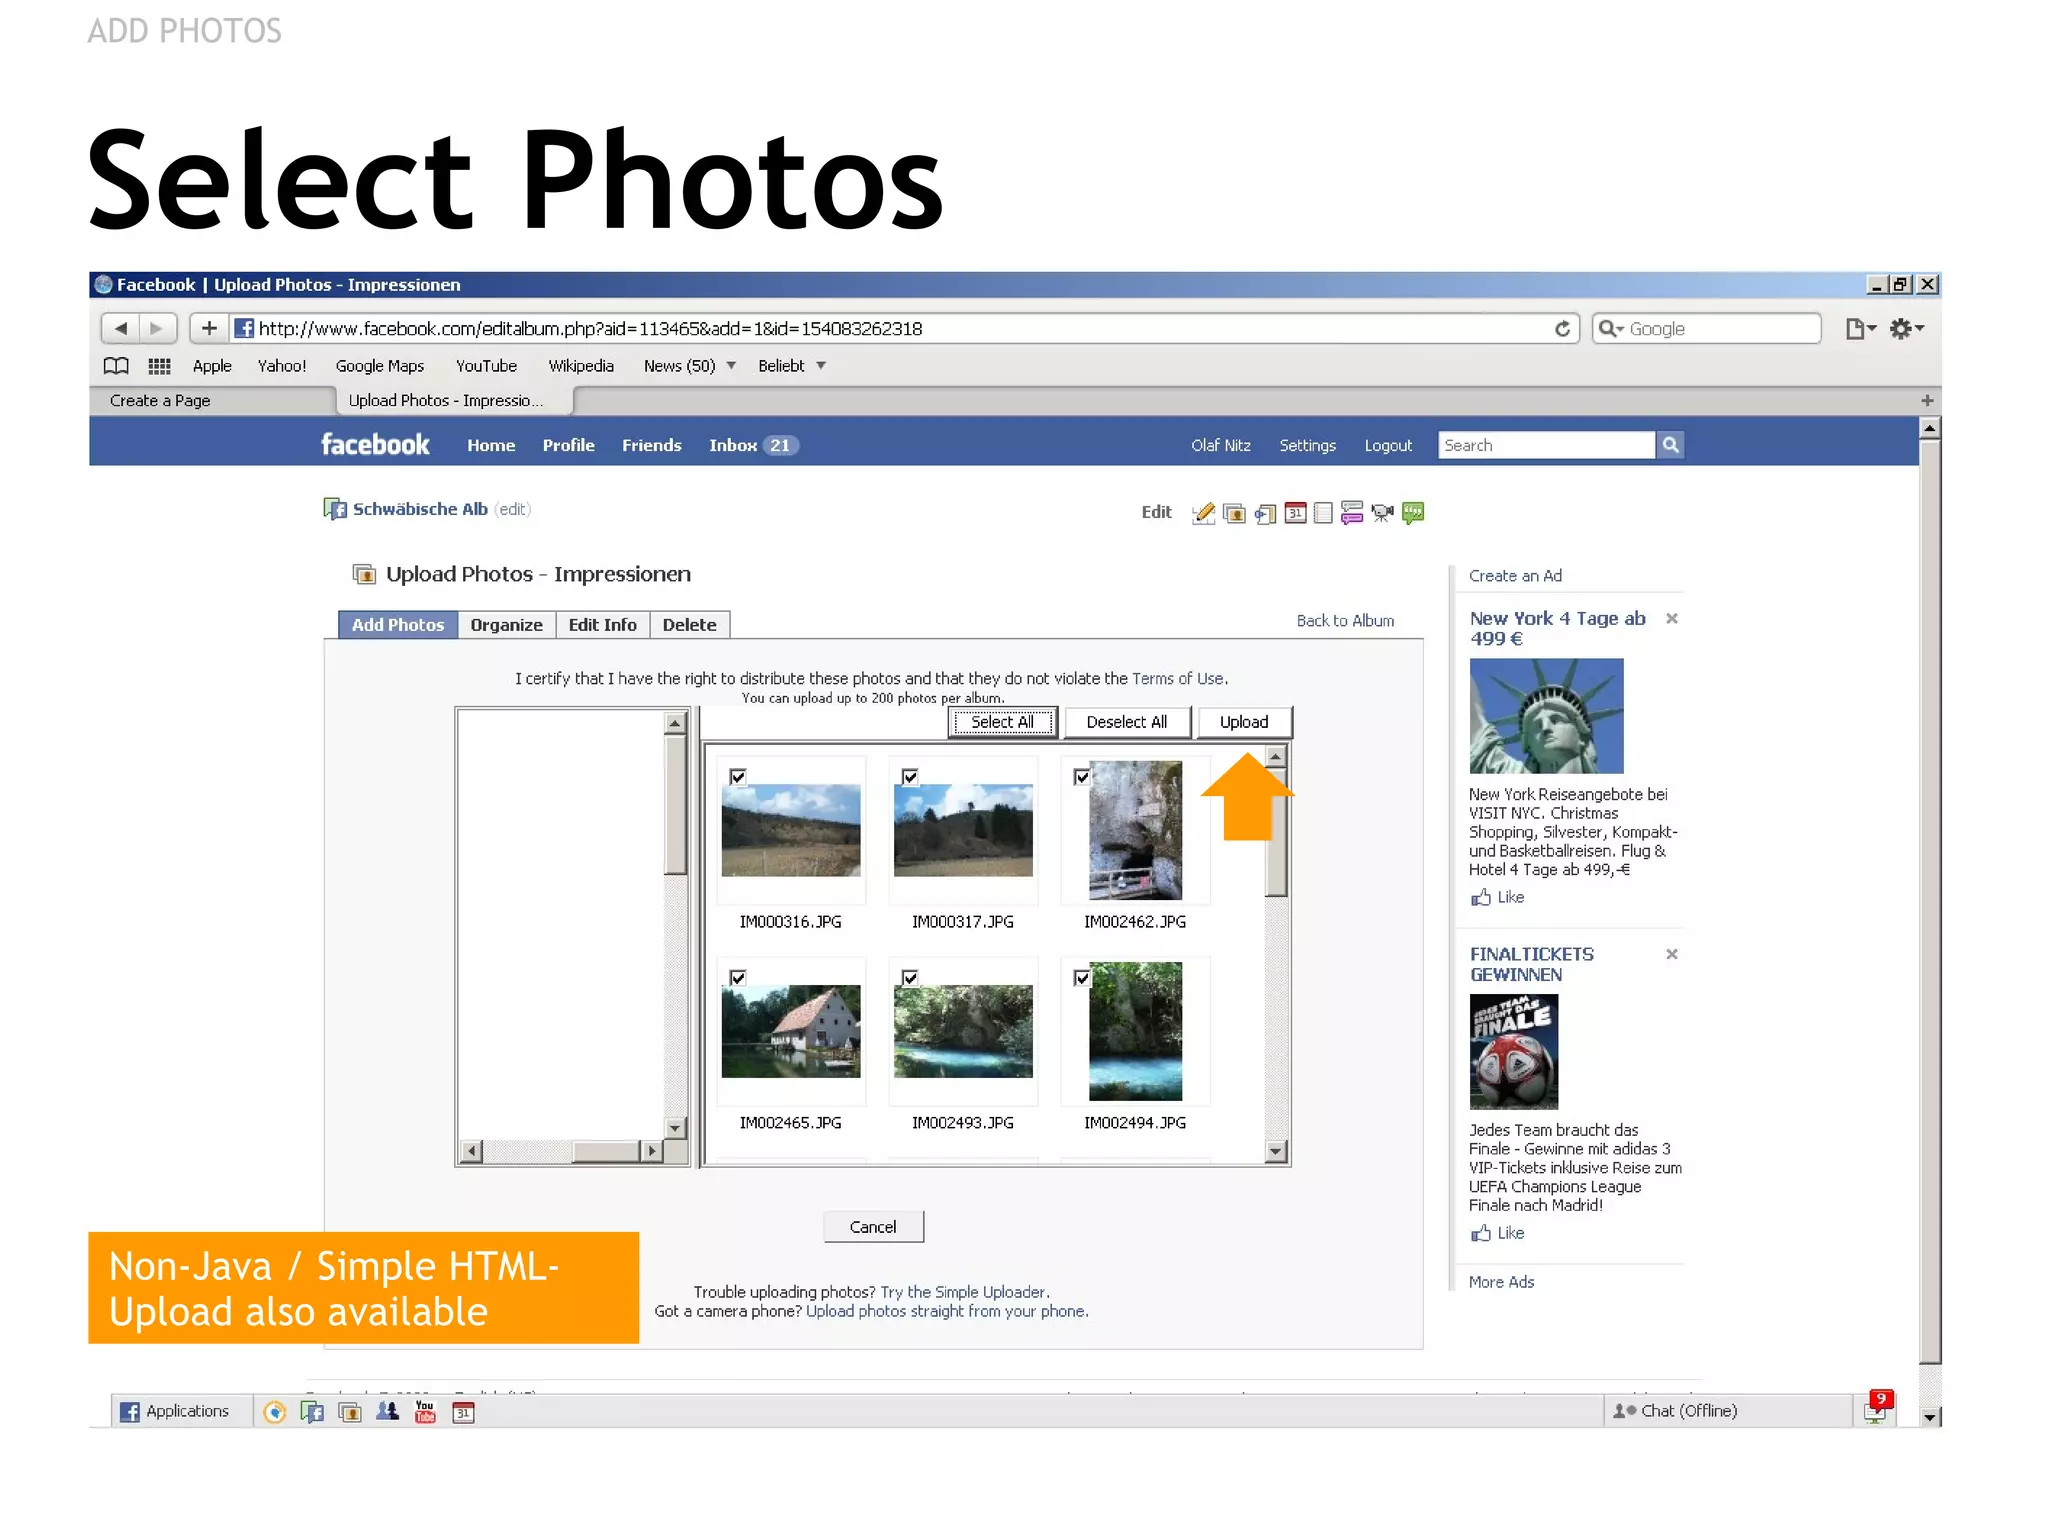The height and width of the screenshot is (1536, 2048).
Task: Uncheck the IM002462.JPG photo checkbox
Action: pos(1082,777)
